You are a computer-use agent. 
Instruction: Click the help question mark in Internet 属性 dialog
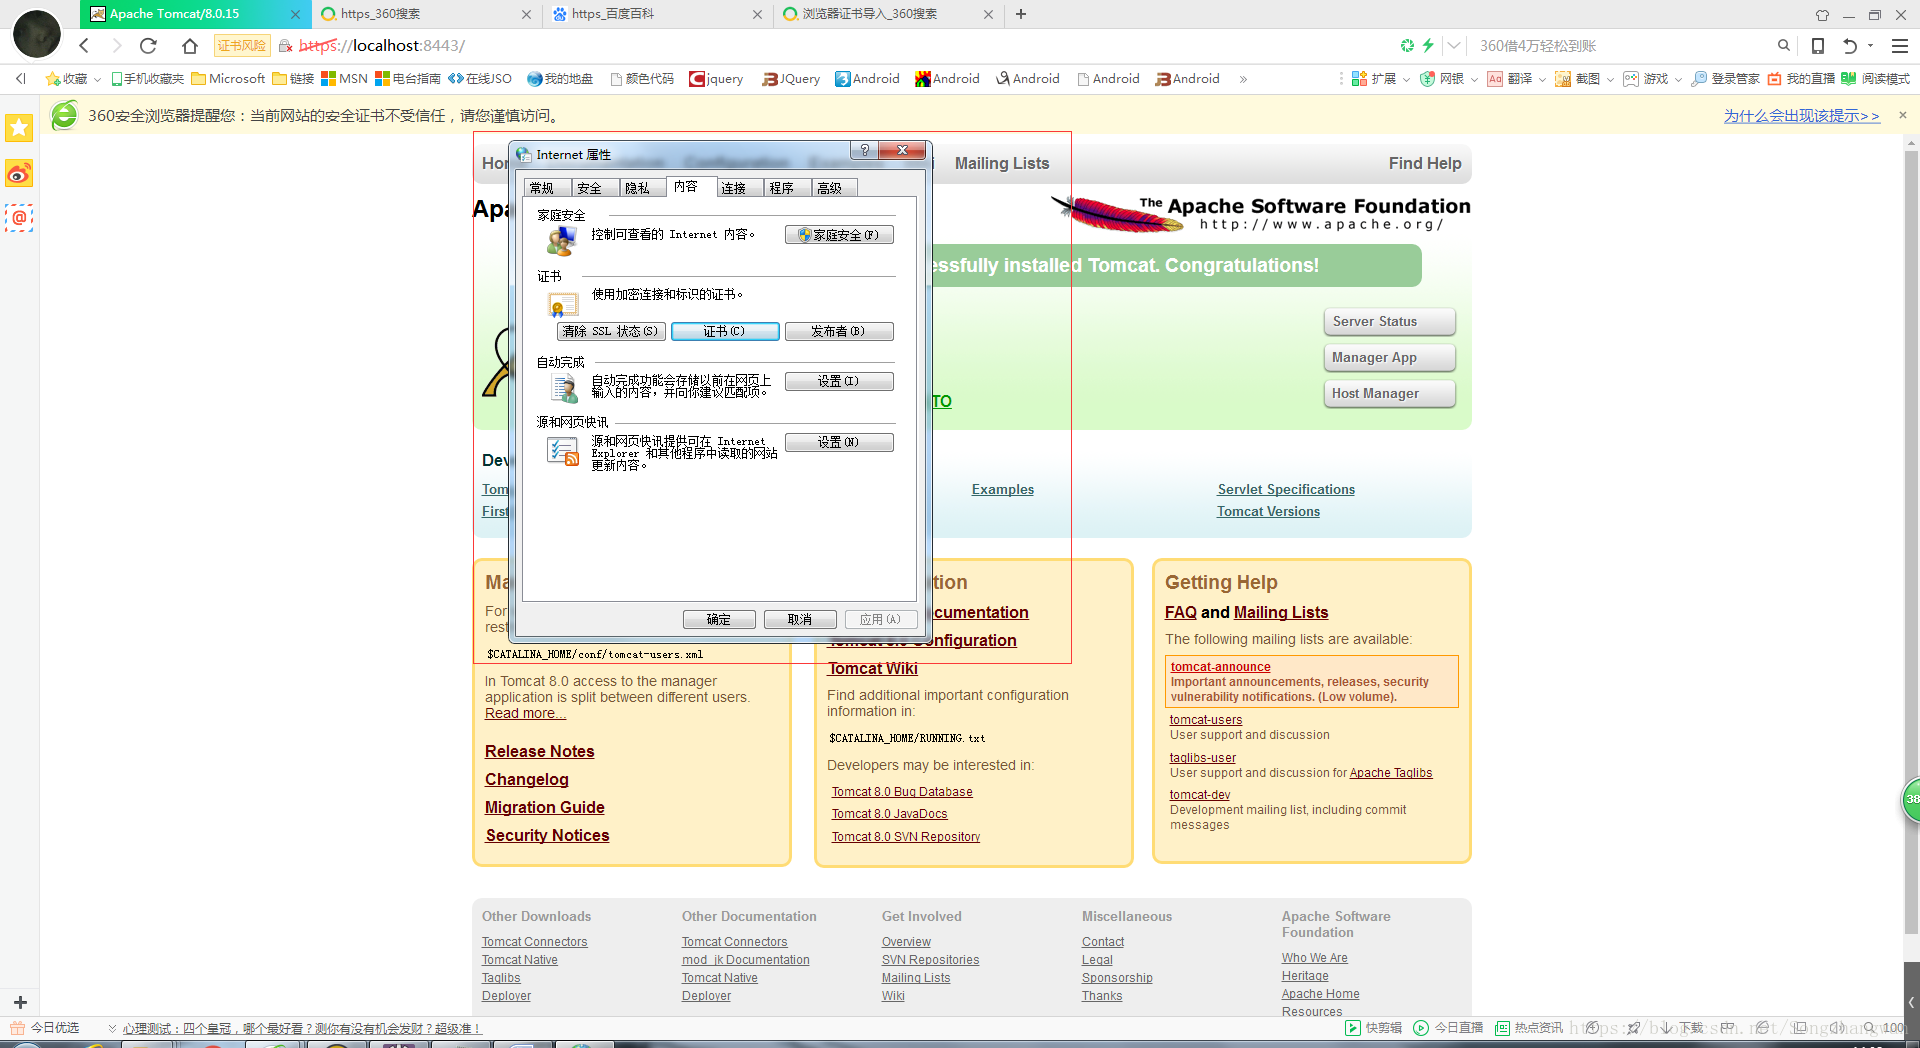pos(864,150)
